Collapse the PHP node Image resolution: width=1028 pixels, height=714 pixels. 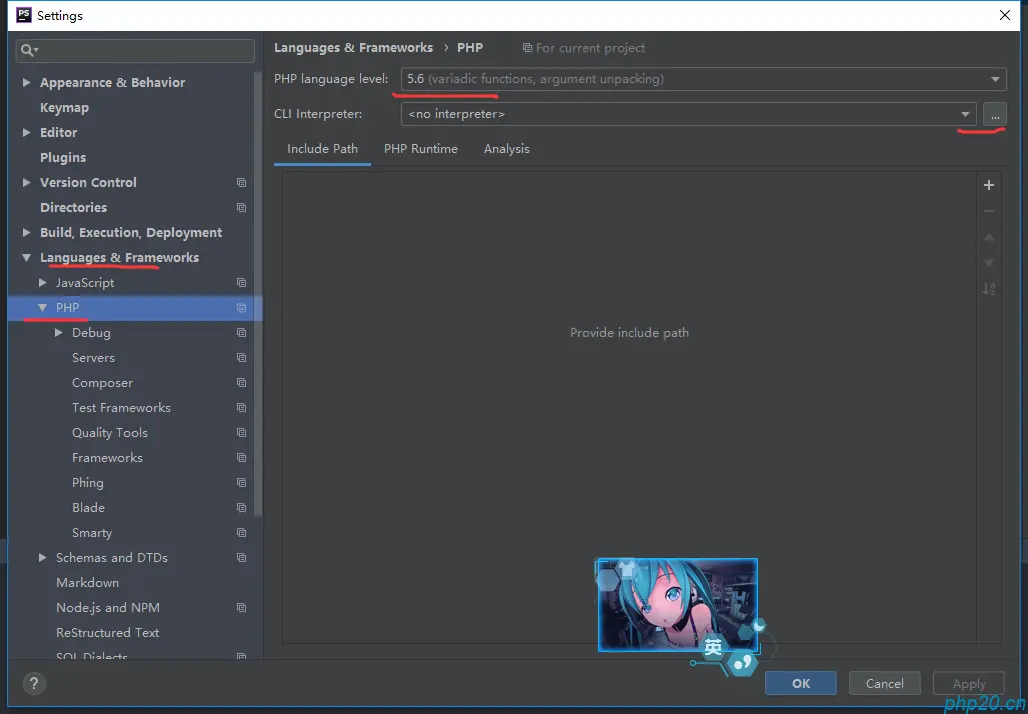[43, 307]
